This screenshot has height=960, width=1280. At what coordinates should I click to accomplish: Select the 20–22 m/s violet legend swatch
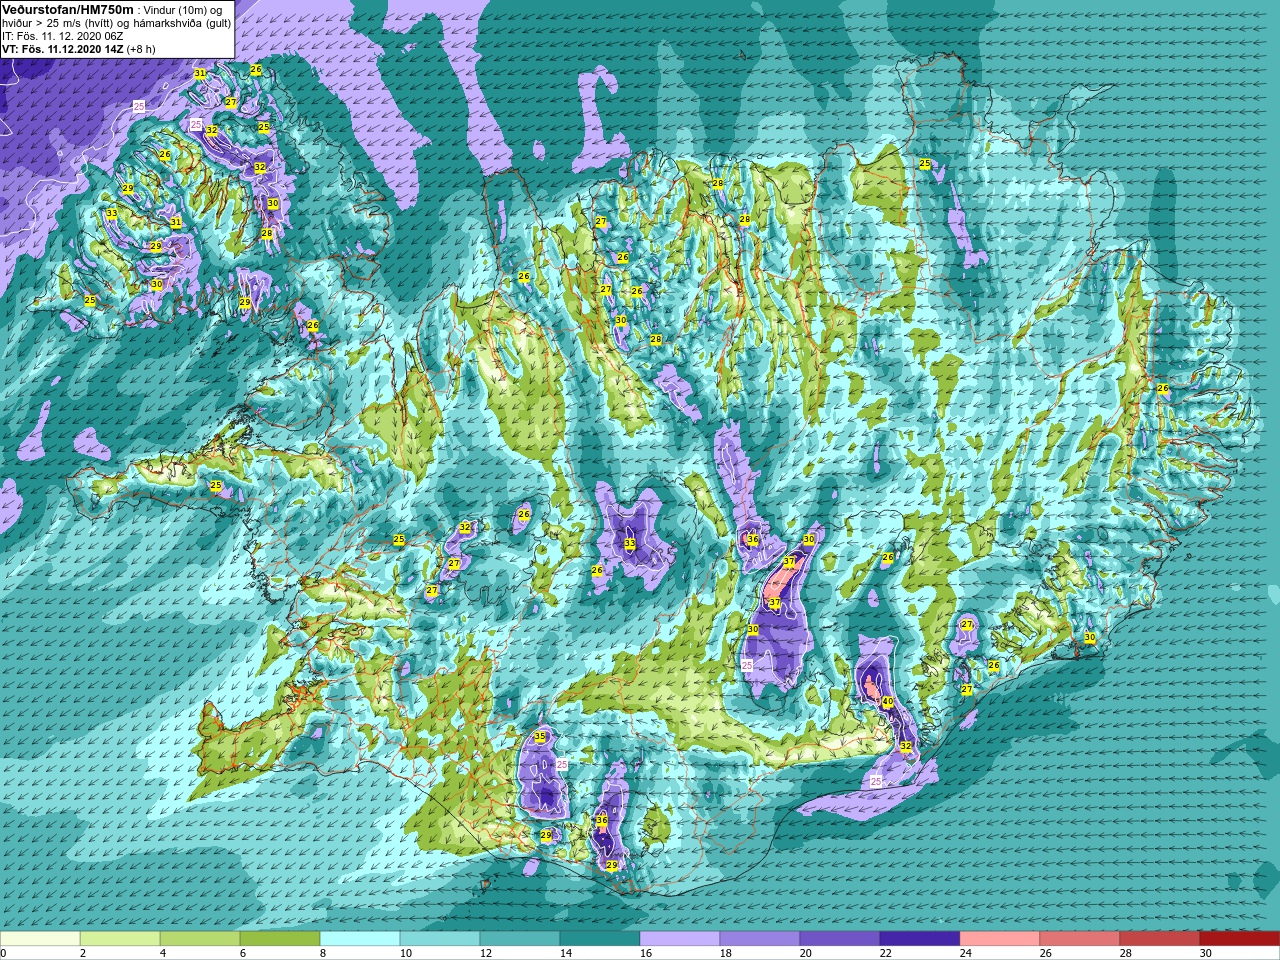pyautogui.click(x=840, y=939)
